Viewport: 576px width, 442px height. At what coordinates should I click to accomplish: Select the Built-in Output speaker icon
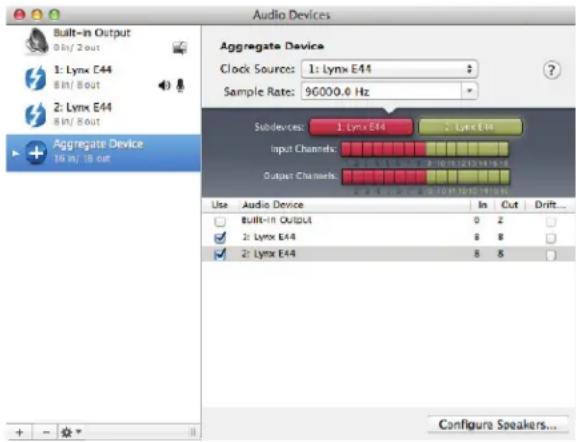tap(37, 41)
